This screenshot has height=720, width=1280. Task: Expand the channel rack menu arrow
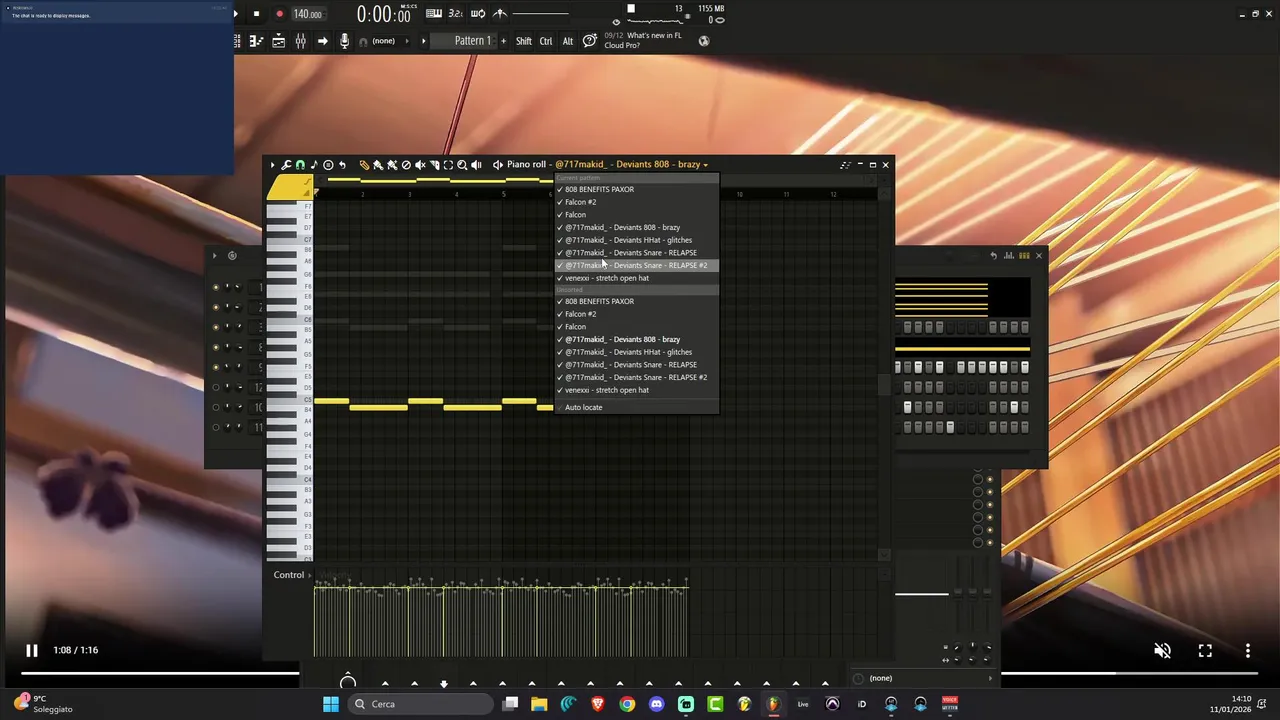pos(214,256)
